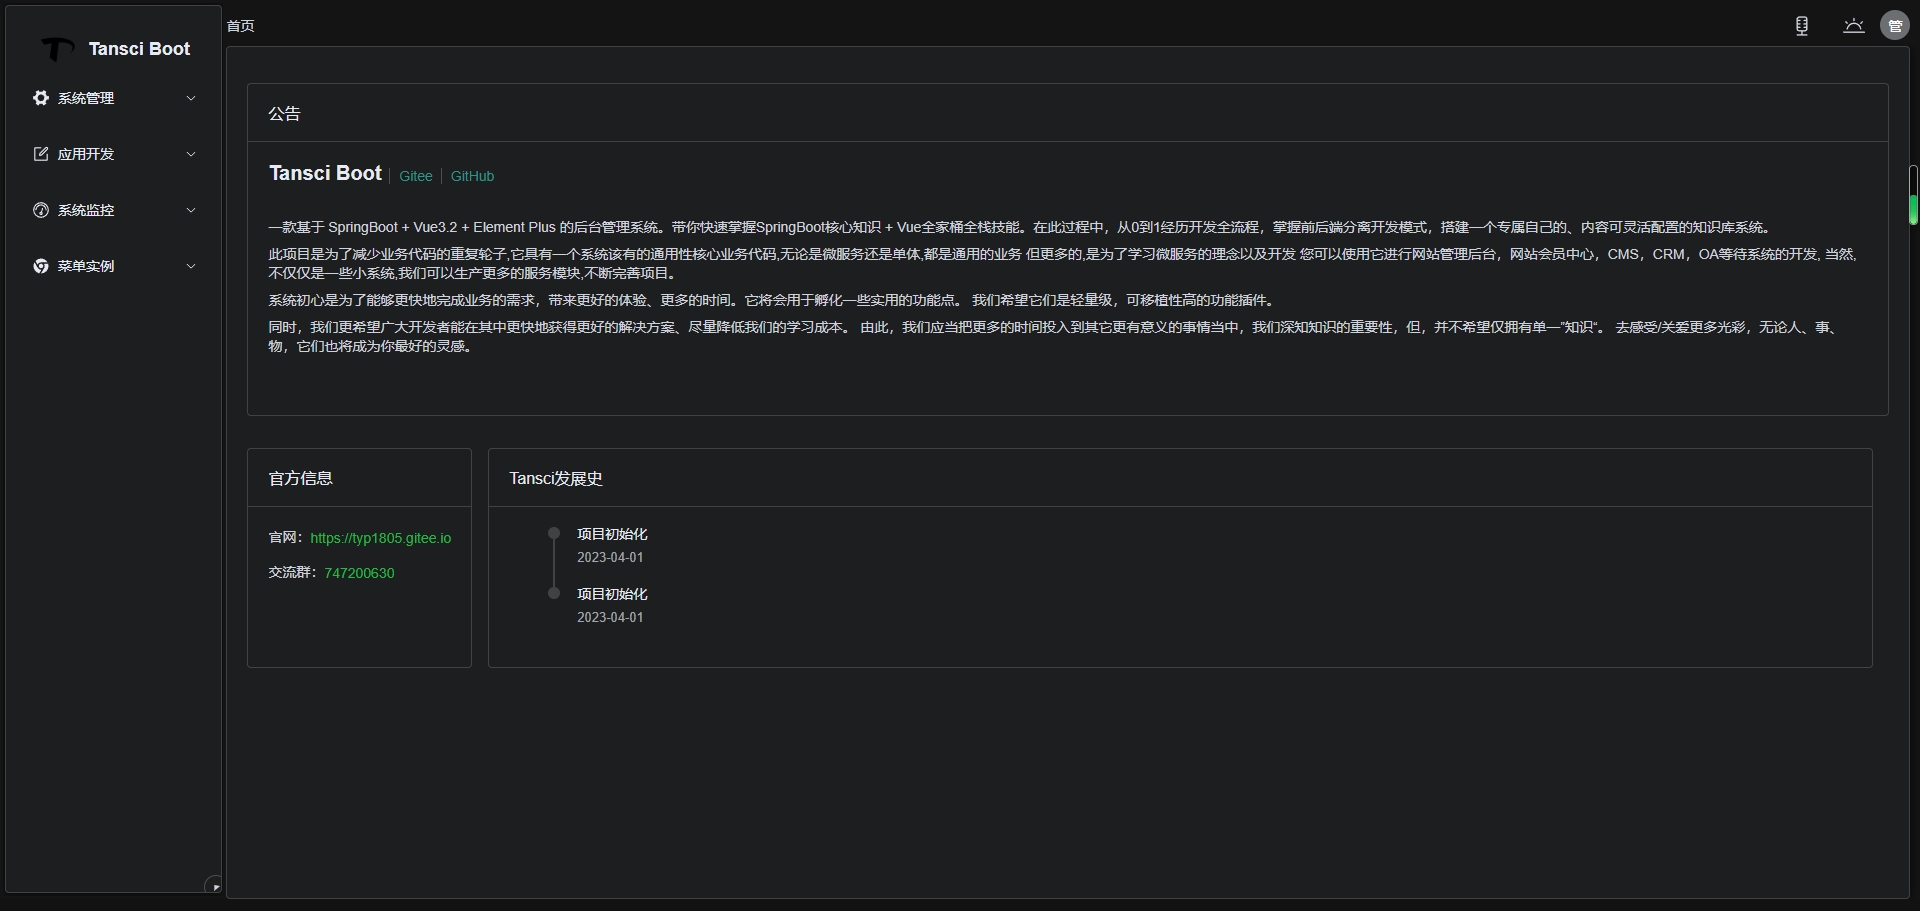This screenshot has height=911, width=1920.
Task: Click the 官网 label
Action: 285,538
